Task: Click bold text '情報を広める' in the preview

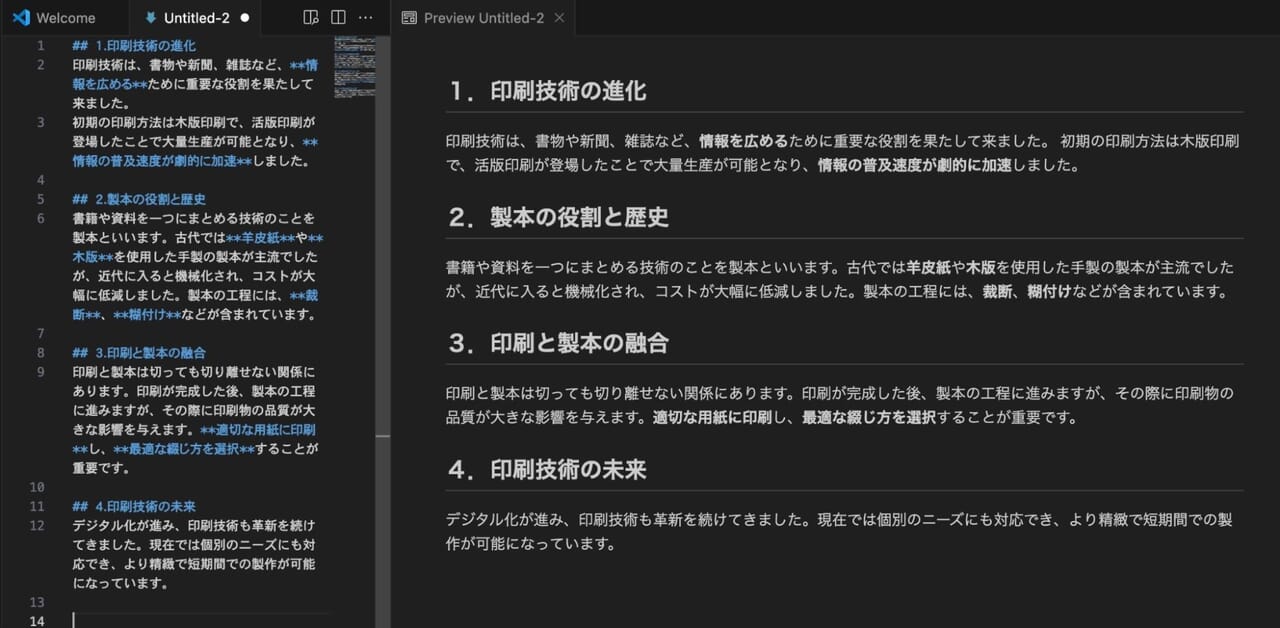Action: [743, 141]
